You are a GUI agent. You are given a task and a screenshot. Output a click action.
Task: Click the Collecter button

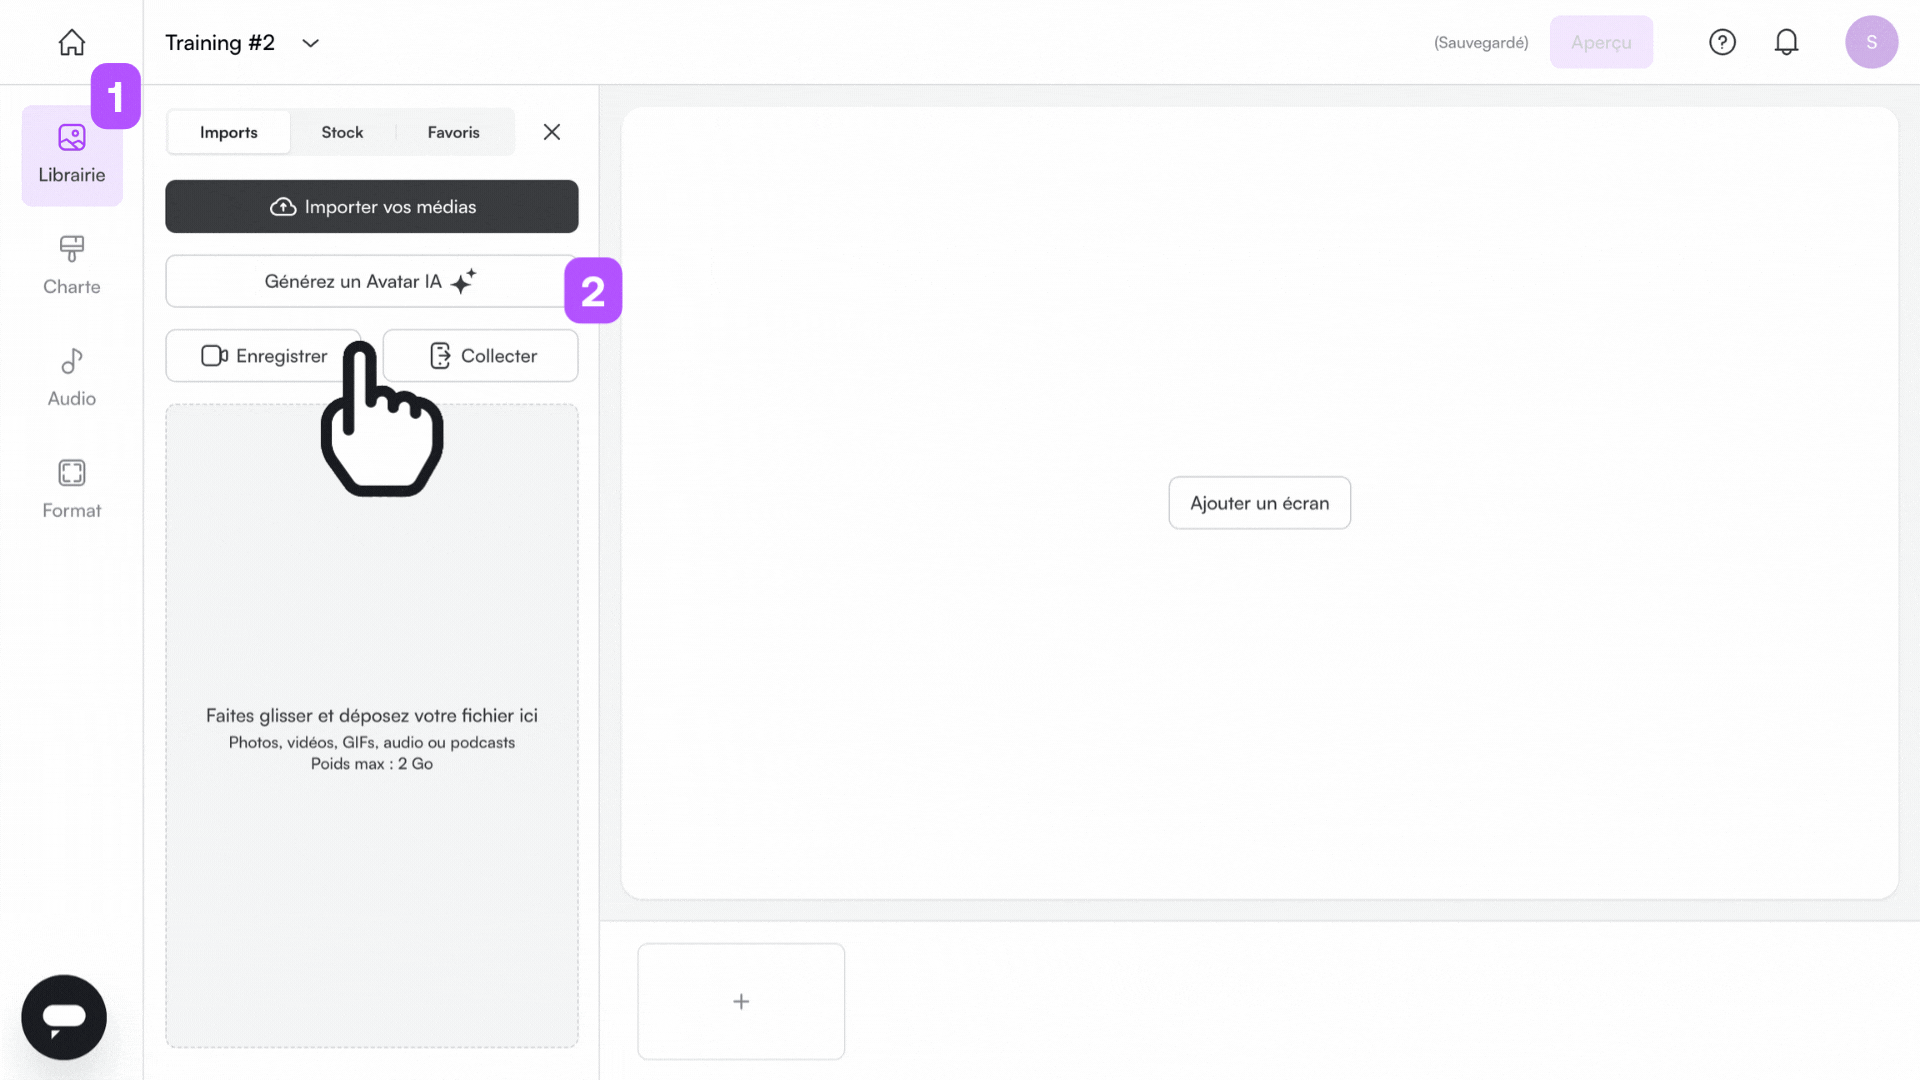click(x=481, y=356)
